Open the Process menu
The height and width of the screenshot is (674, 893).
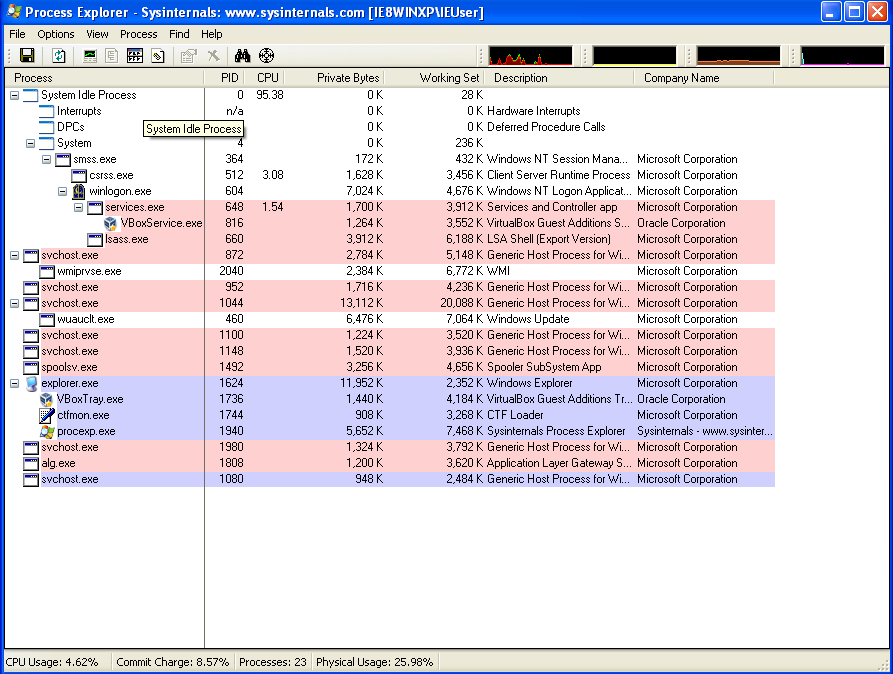(x=138, y=34)
